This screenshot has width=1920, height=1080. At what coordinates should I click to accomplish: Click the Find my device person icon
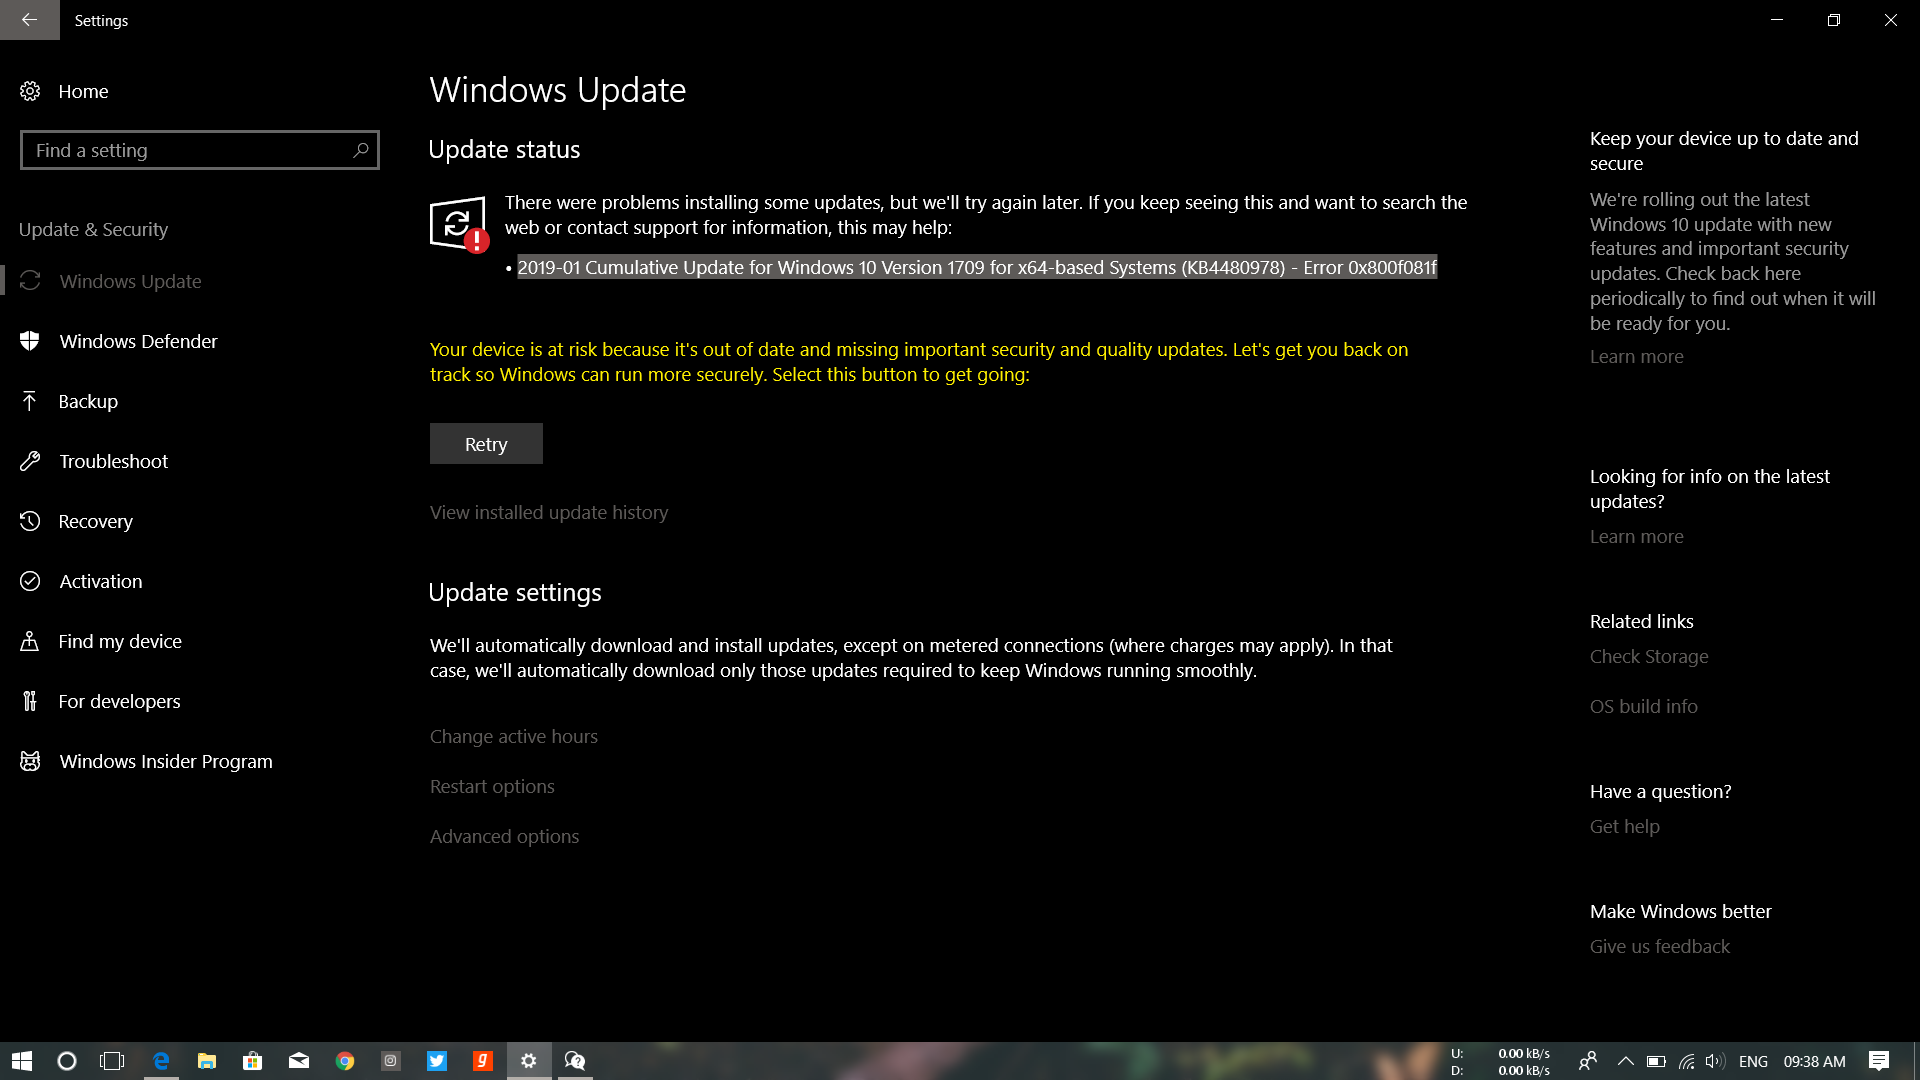[30, 641]
